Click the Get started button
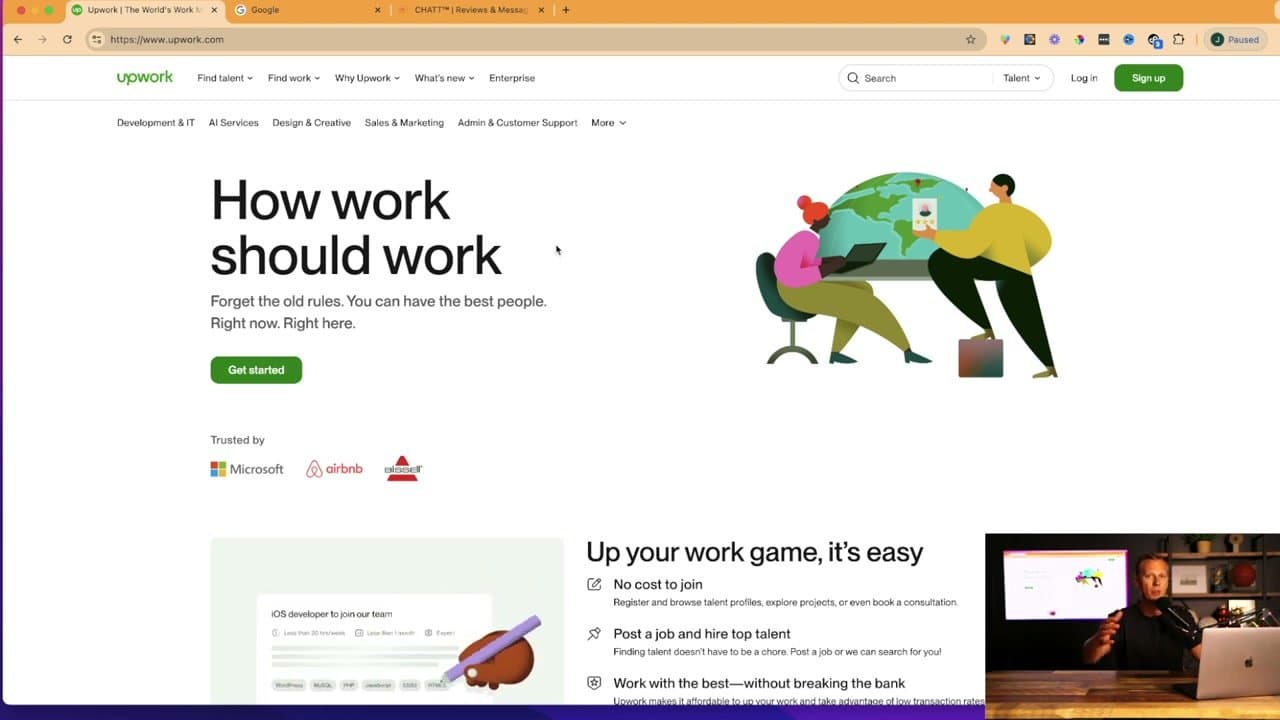This screenshot has width=1280, height=720. [x=256, y=369]
